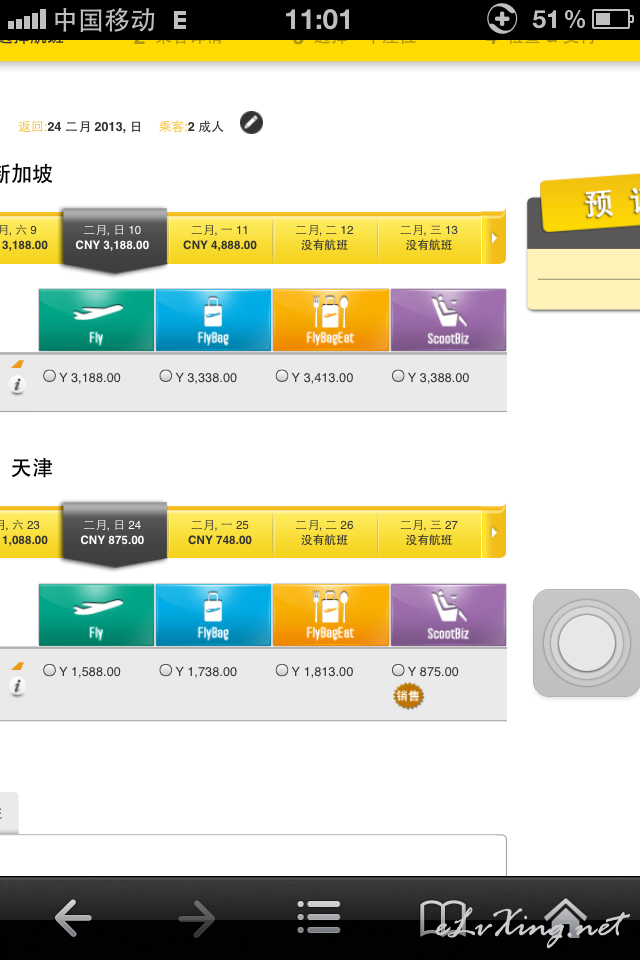Viewport: 640px width, 960px height.
Task: Tap passengers 2 成人 text
Action: [x=206, y=127]
